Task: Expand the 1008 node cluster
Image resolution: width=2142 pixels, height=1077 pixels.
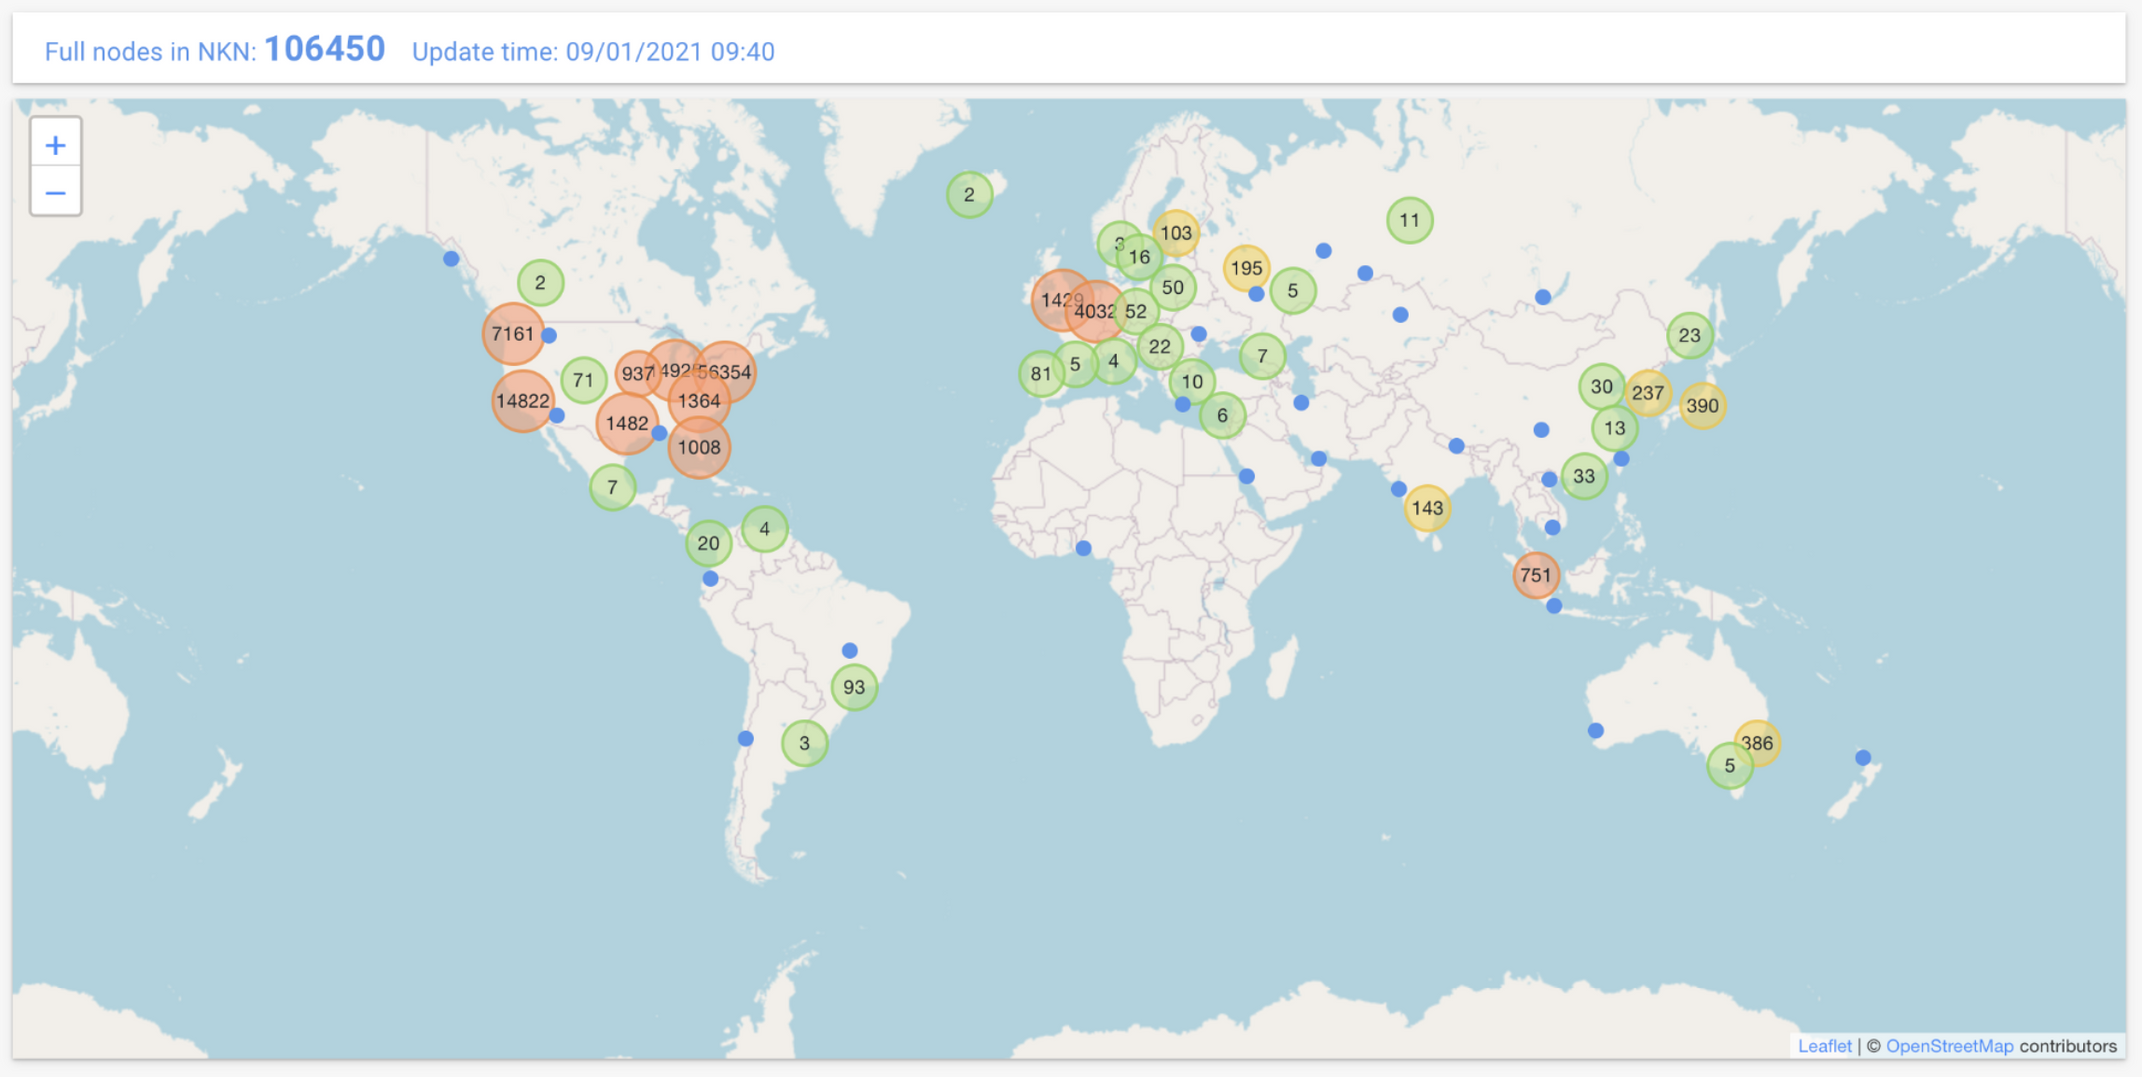Action: (x=699, y=447)
